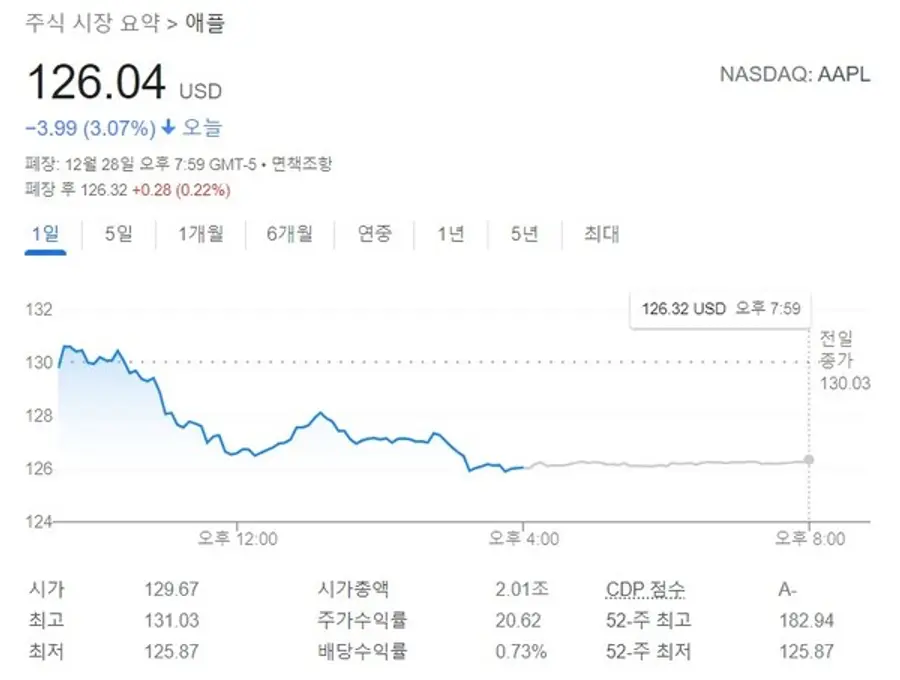The height and width of the screenshot is (680, 900).
Task: Click the 126.32 USD chart tooltip
Action: coord(721,309)
